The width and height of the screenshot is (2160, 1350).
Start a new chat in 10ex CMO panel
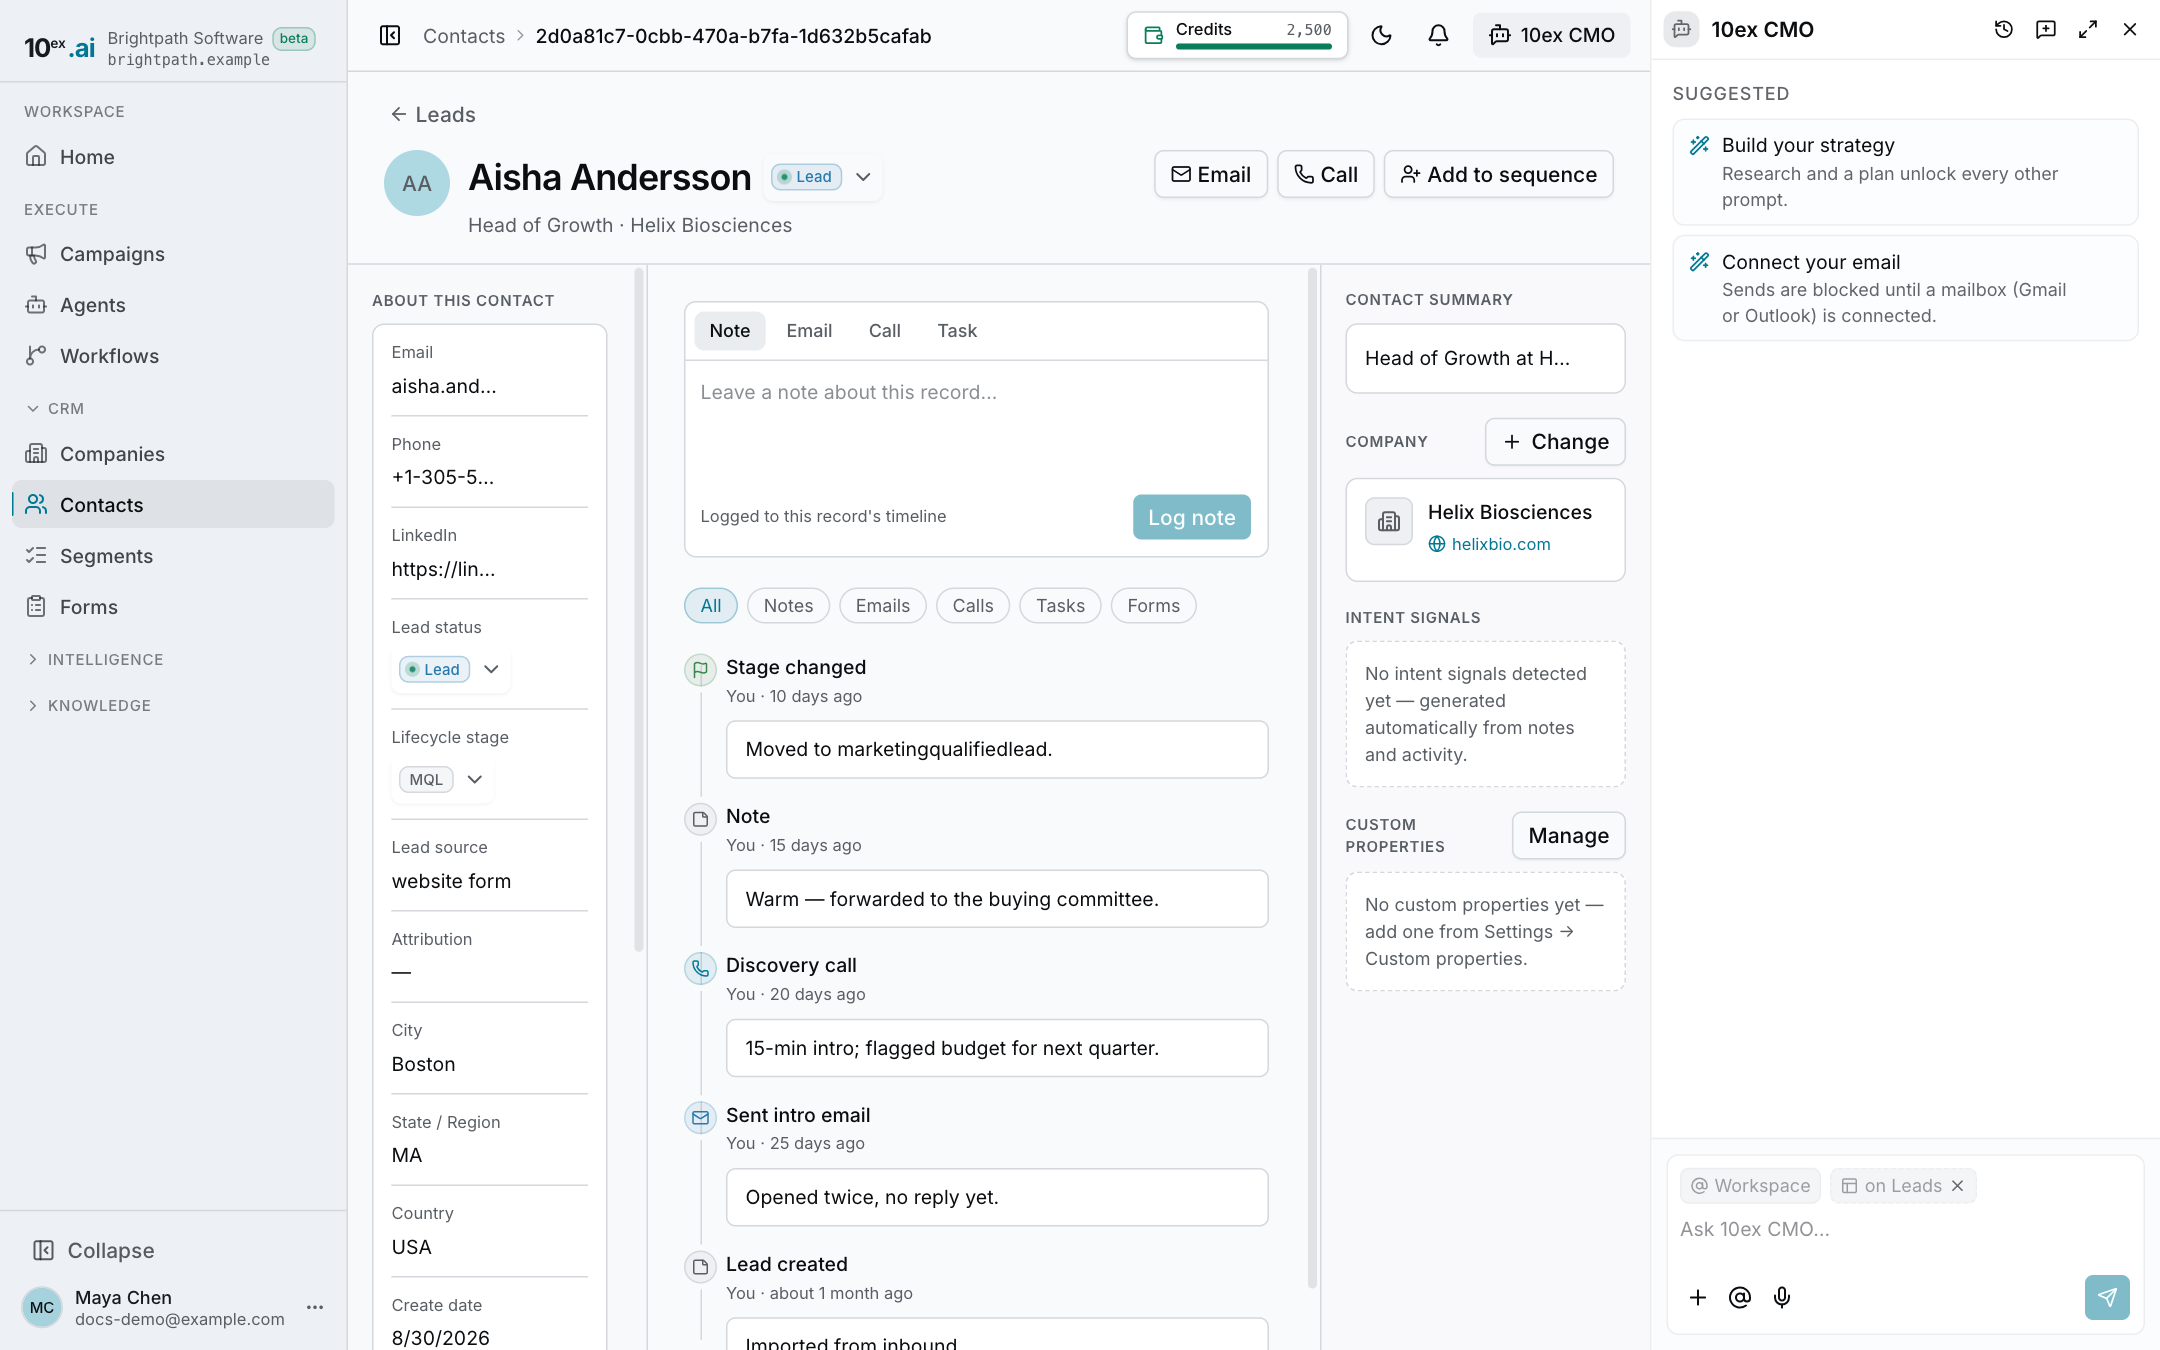[x=2045, y=30]
